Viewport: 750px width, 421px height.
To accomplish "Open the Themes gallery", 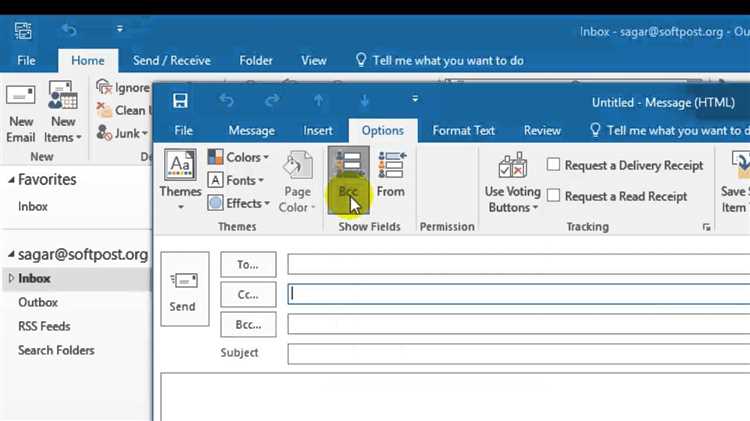I will 180,179.
